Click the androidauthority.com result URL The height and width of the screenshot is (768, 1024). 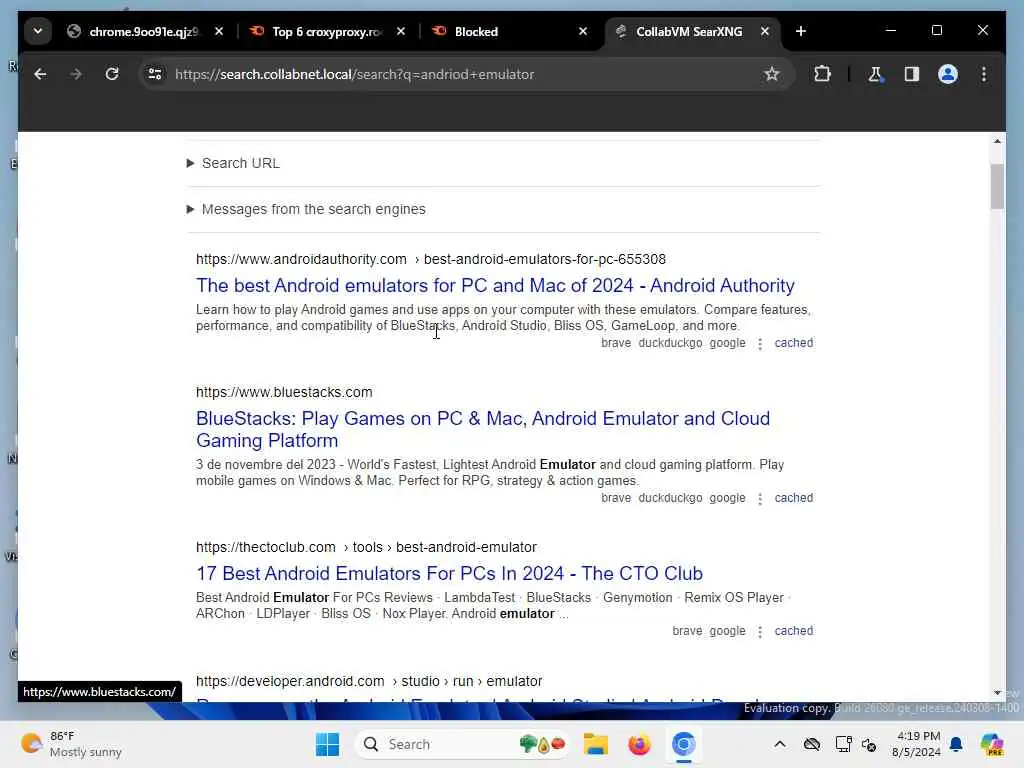[x=431, y=259]
